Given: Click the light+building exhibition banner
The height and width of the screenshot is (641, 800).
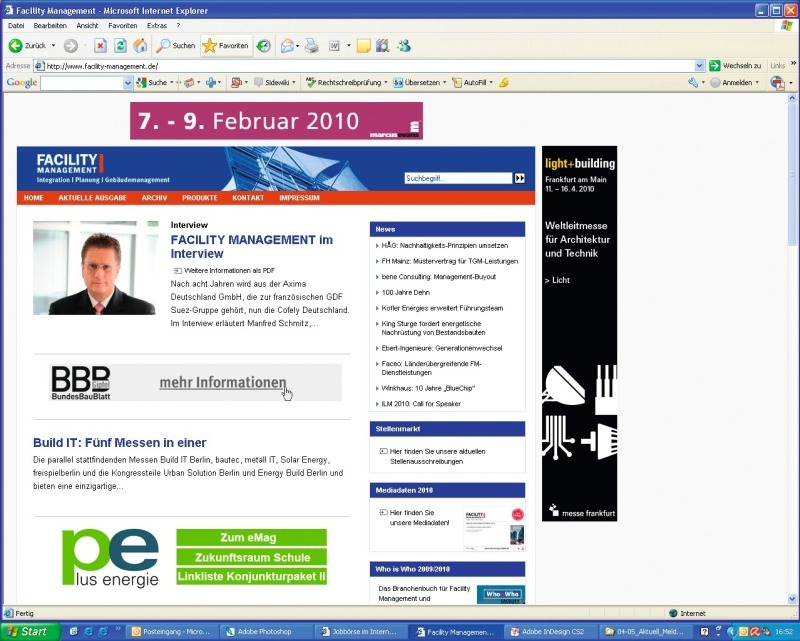Looking at the screenshot, I should click(579, 333).
